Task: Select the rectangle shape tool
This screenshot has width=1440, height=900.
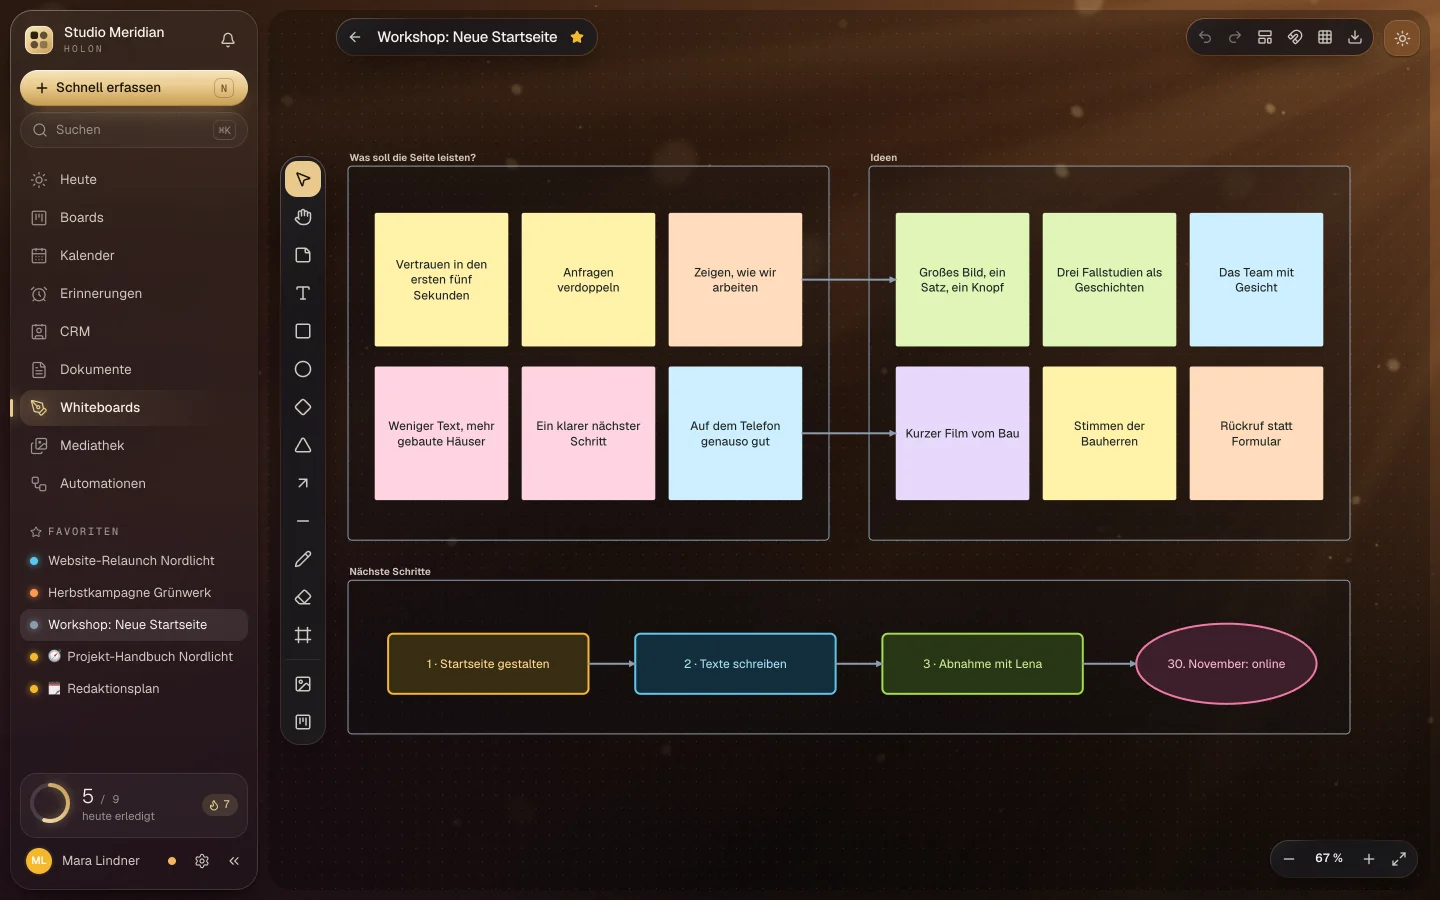Action: [303, 332]
